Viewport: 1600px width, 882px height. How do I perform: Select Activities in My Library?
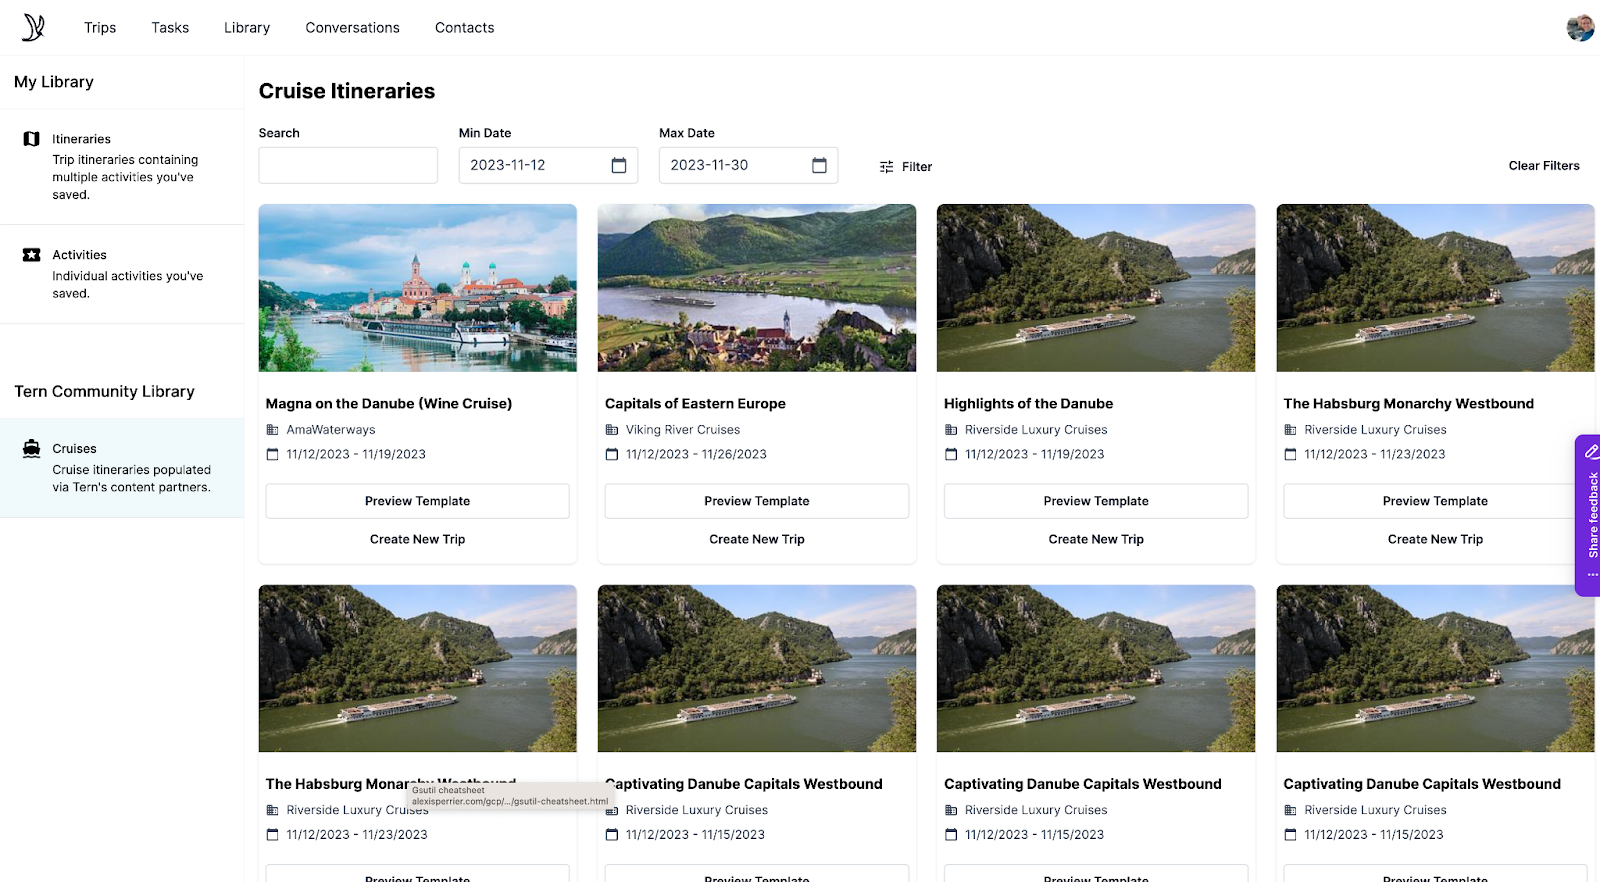tap(122, 274)
